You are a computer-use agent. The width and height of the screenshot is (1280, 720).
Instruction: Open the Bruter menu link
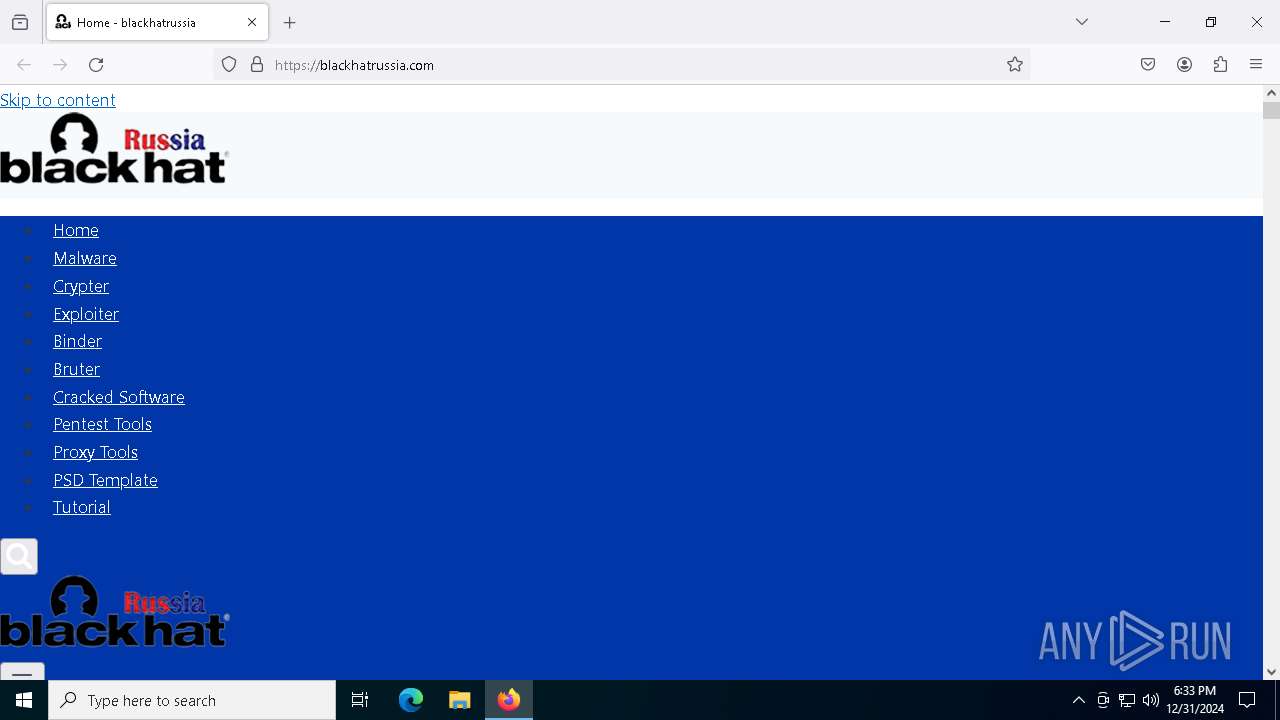tap(76, 369)
